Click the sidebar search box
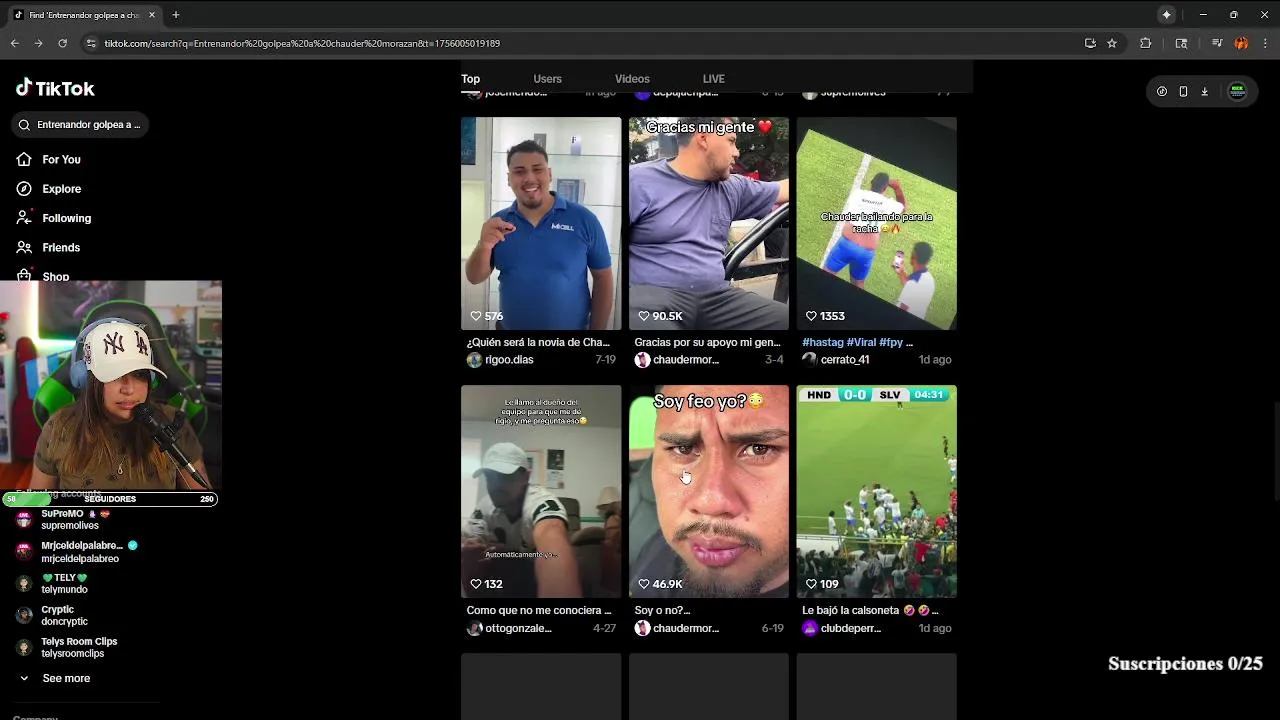1280x720 pixels. point(80,124)
